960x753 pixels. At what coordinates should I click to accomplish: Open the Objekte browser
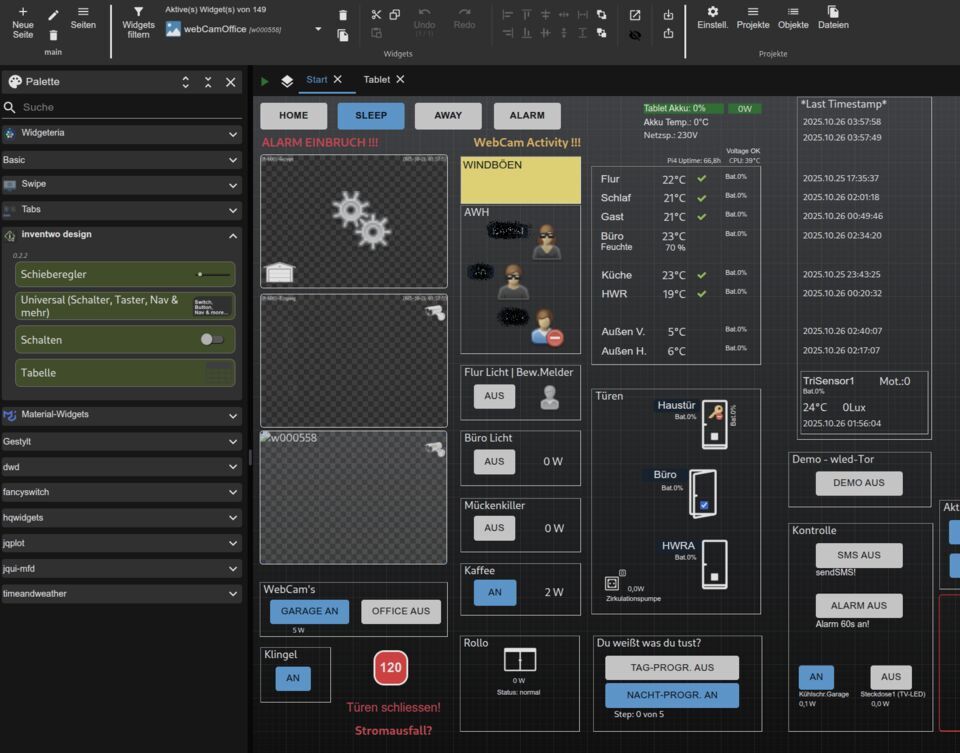793,11
